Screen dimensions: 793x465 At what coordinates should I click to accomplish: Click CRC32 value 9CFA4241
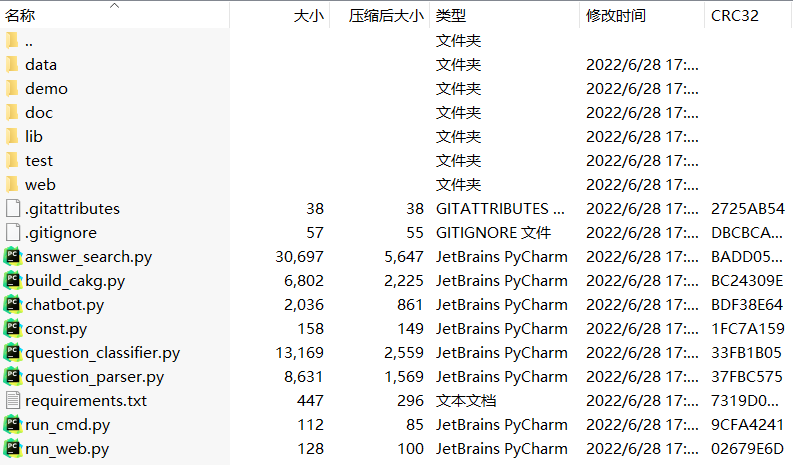(x=747, y=425)
